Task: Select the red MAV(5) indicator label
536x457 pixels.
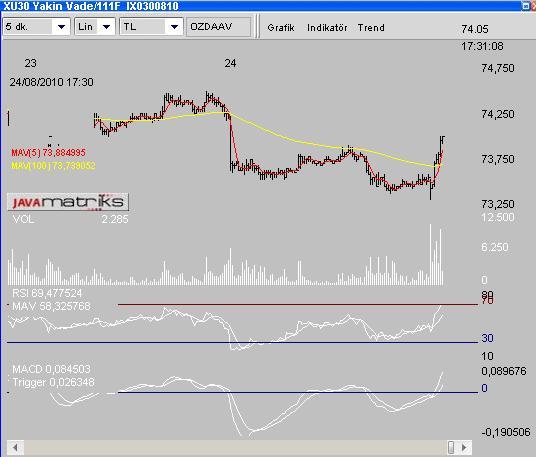Action: click(48, 152)
